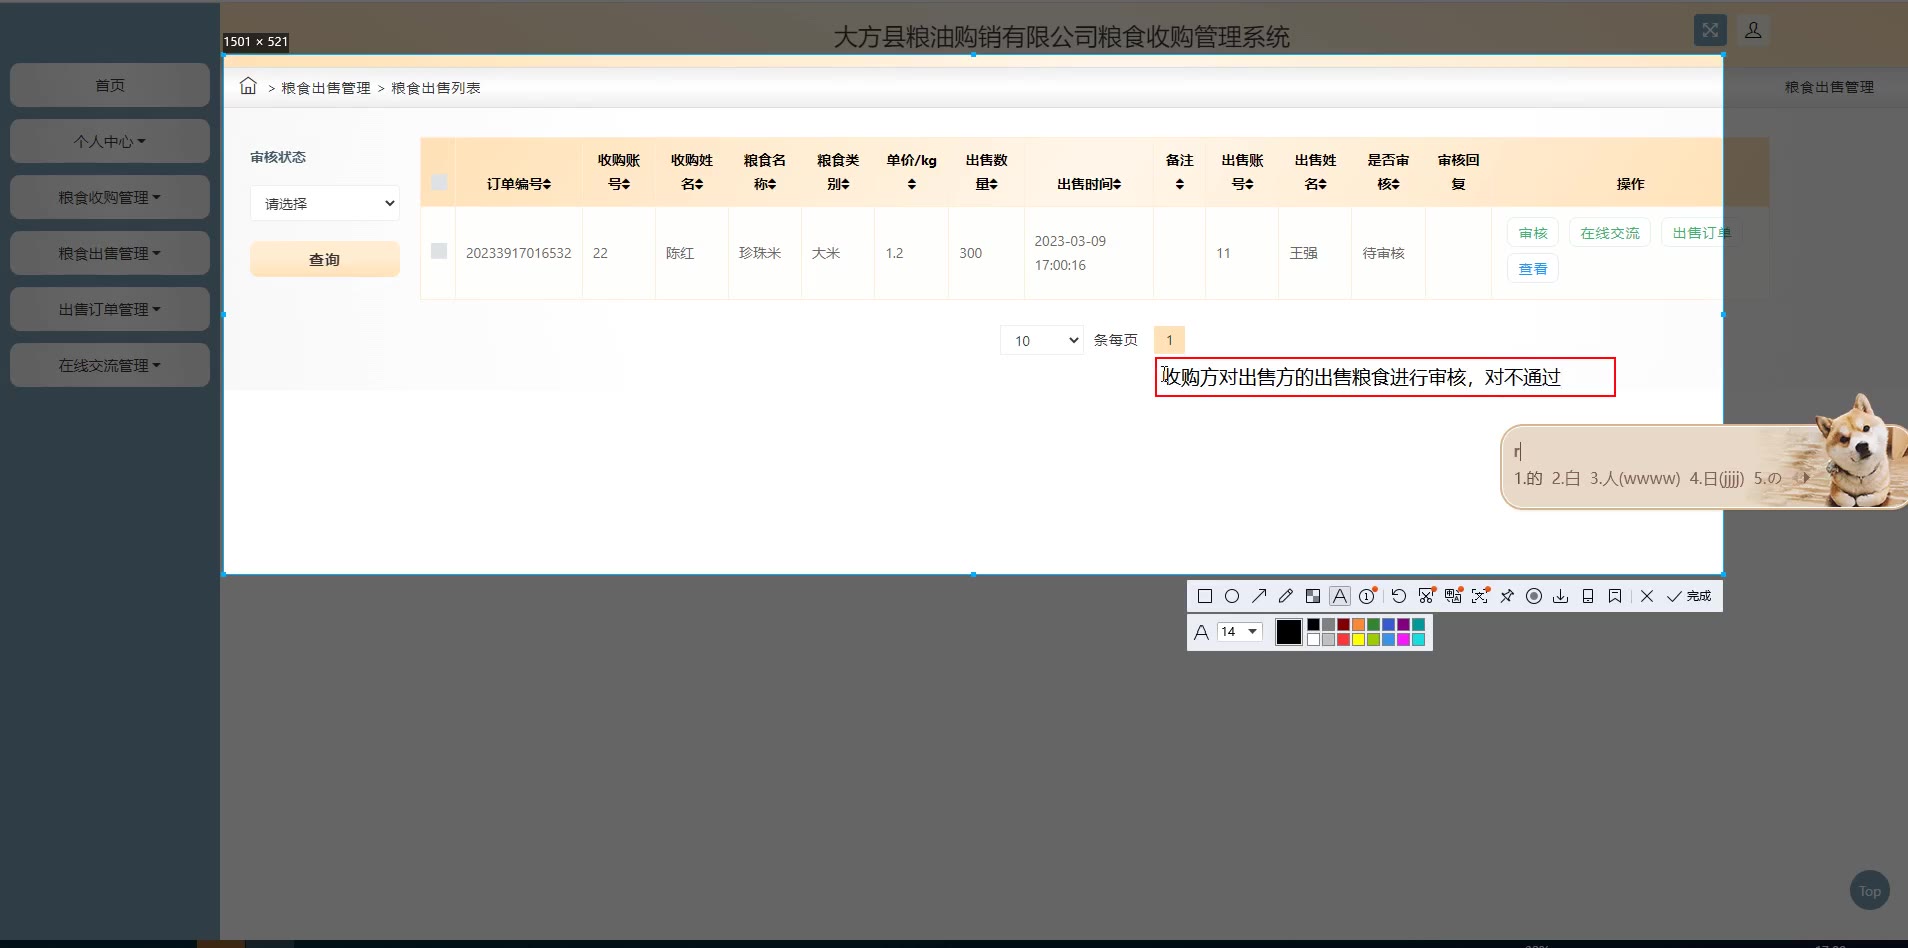This screenshot has width=1908, height=948.
Task: Click the Top back-to-top button
Action: (1870, 891)
